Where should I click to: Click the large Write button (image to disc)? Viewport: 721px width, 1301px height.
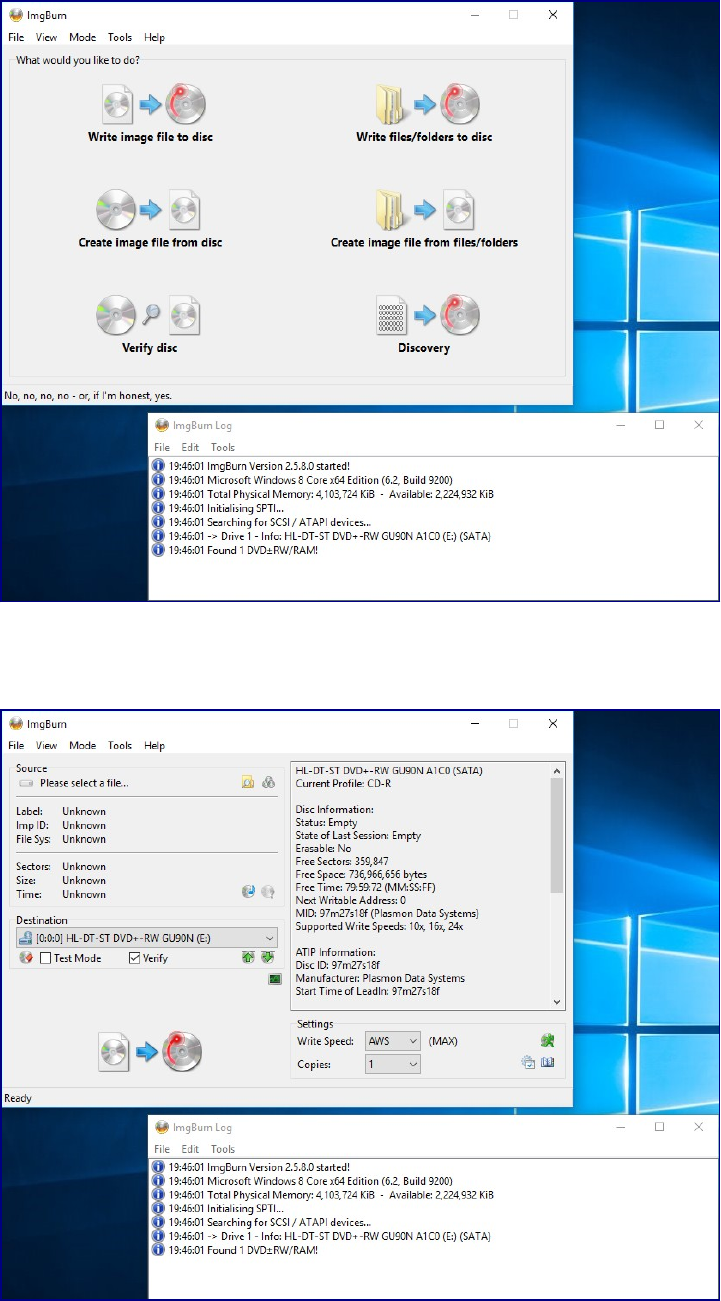(151, 1053)
